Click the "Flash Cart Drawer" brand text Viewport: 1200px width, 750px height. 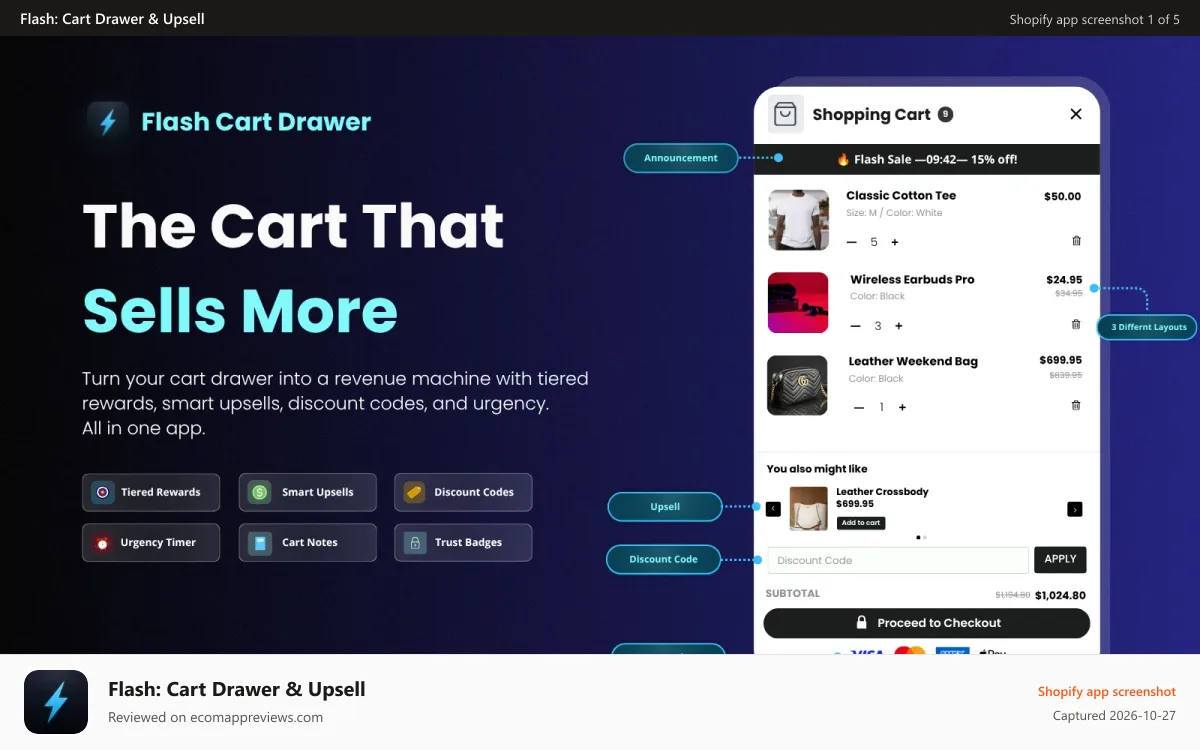(x=256, y=122)
